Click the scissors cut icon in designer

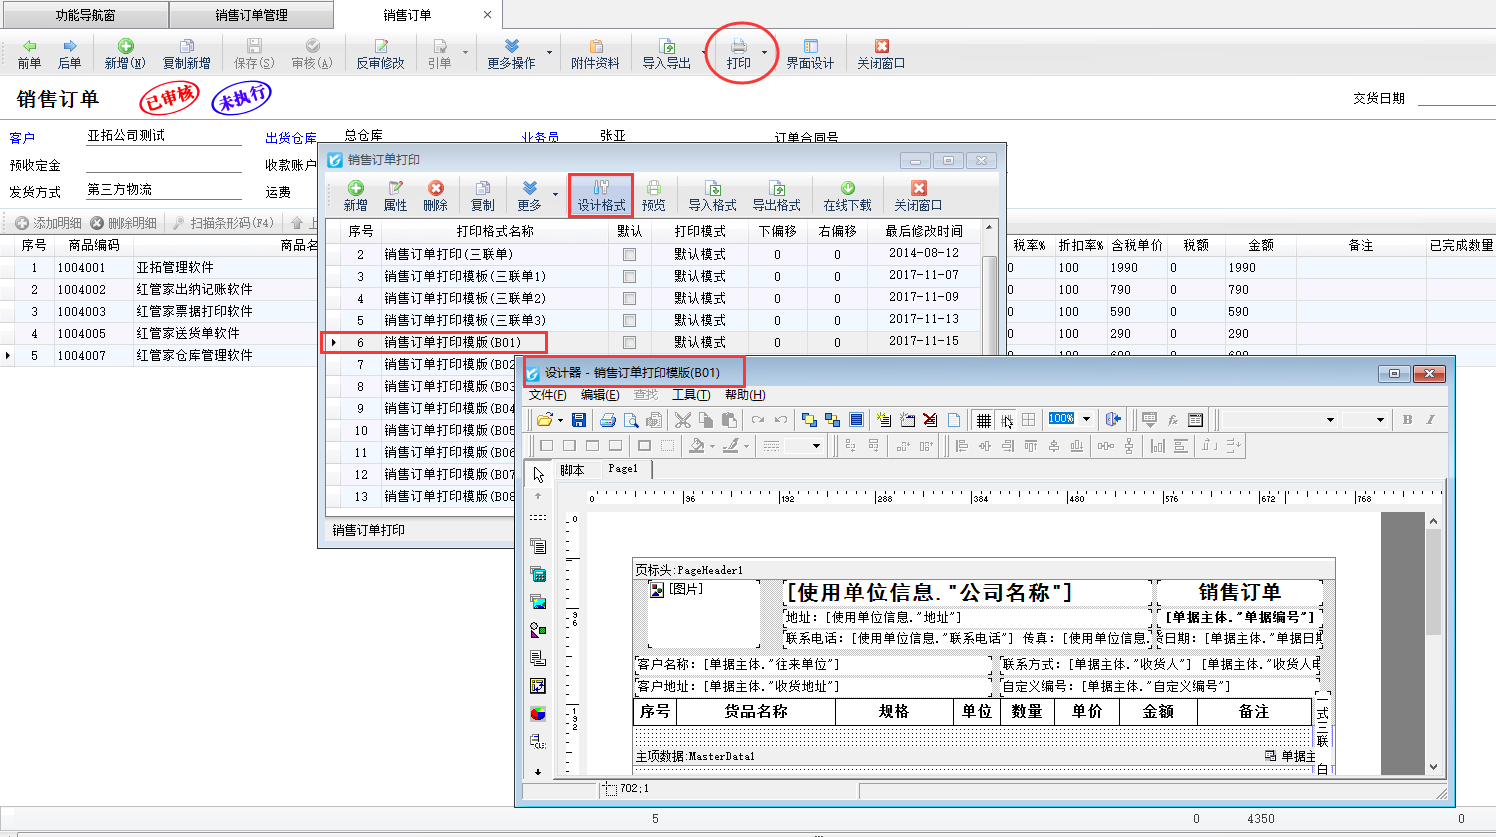click(683, 420)
